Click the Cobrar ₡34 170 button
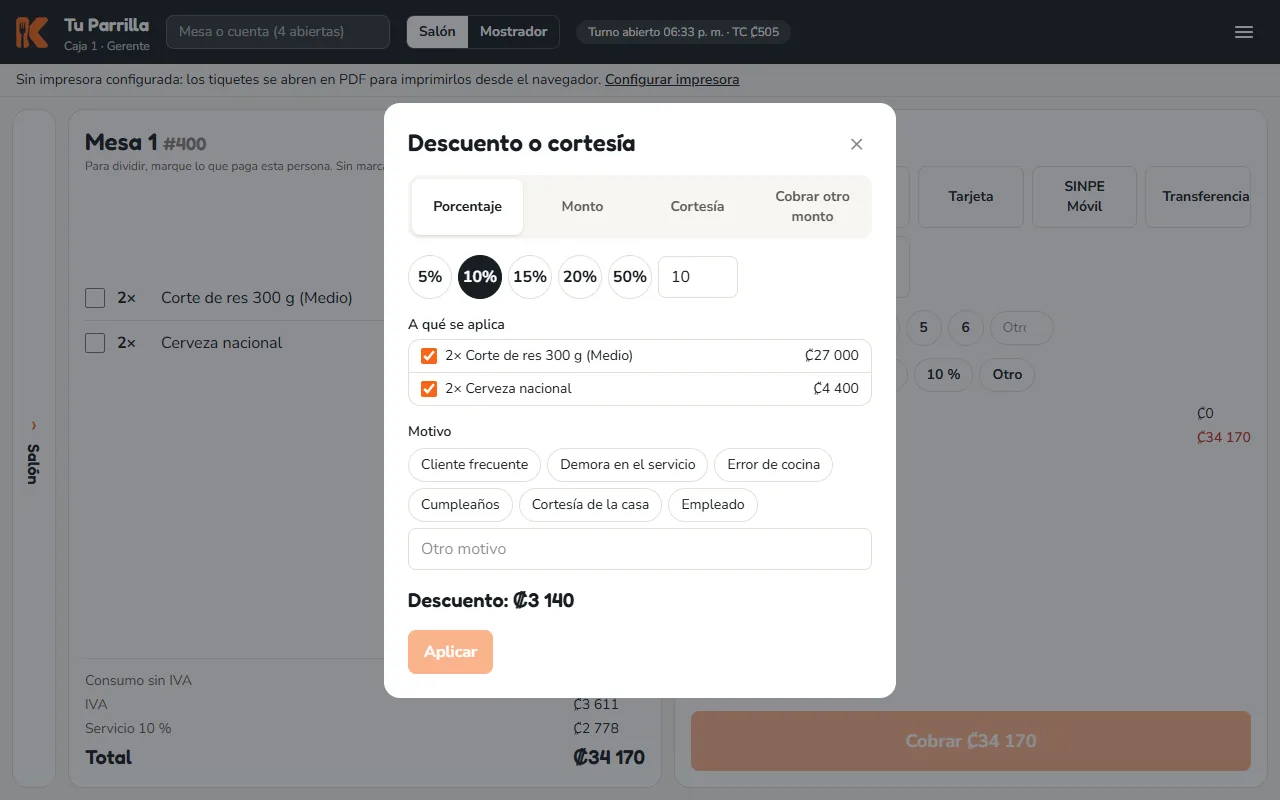1280x800 pixels. click(971, 741)
